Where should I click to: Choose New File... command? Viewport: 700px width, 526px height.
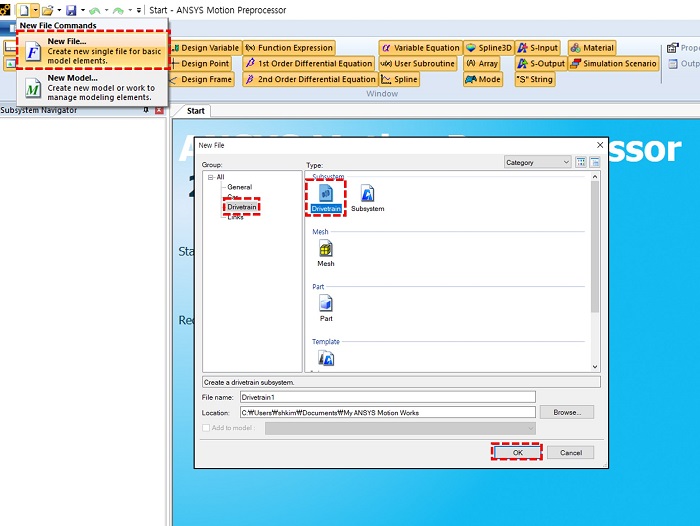(93, 50)
